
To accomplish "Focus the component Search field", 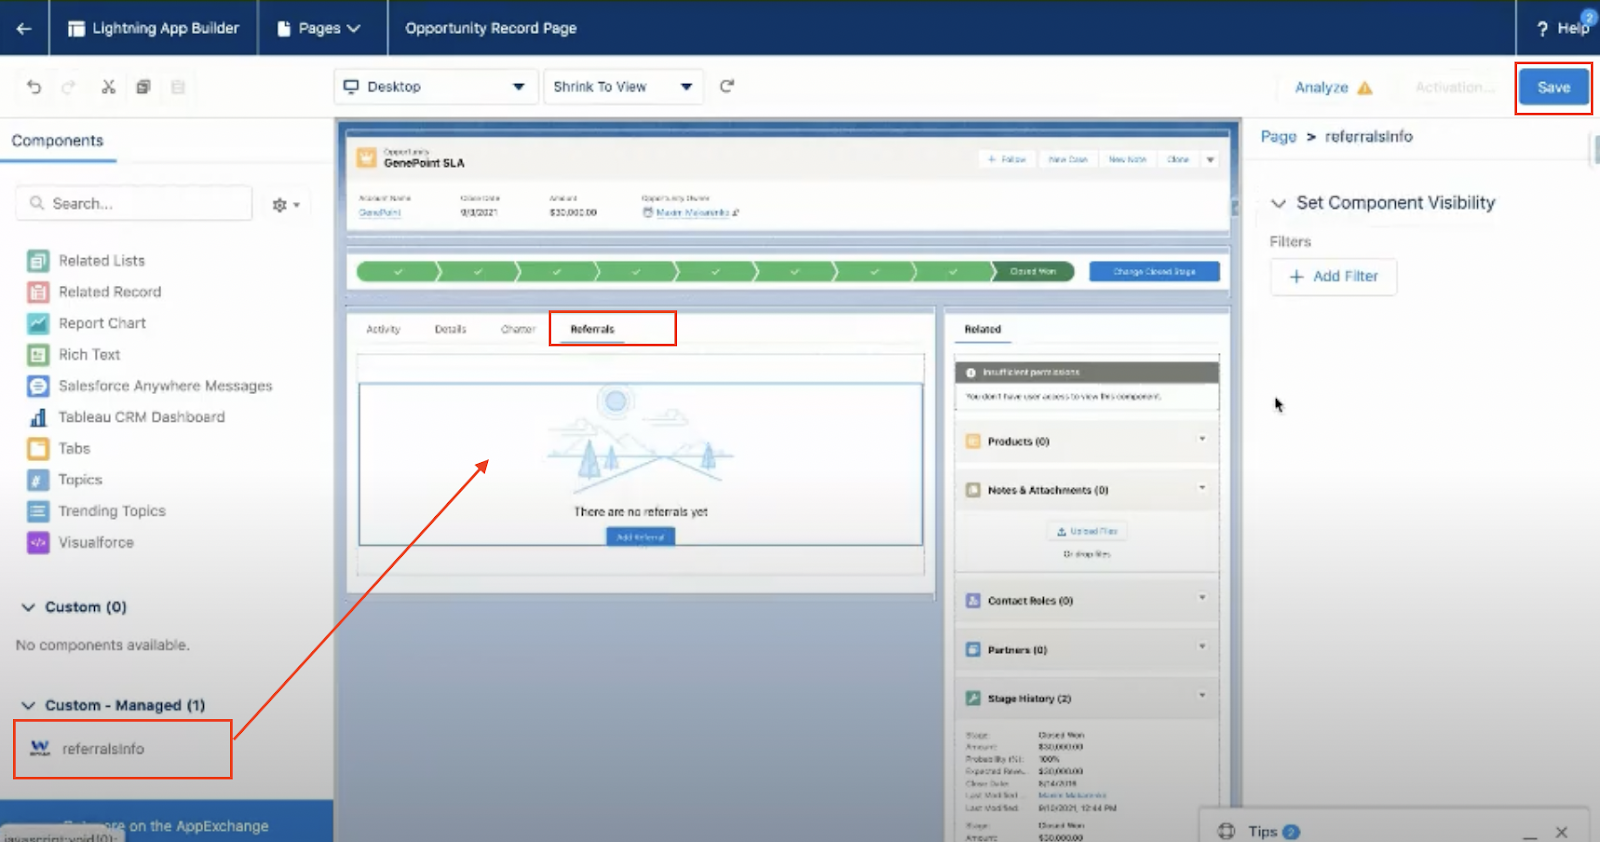I will pos(134,203).
